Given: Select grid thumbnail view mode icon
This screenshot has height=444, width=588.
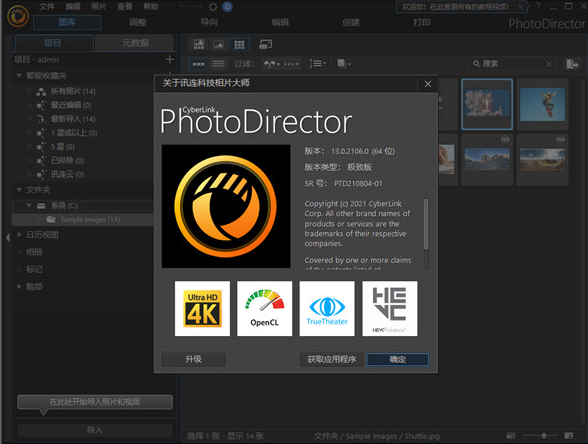Looking at the screenshot, I should (x=239, y=45).
